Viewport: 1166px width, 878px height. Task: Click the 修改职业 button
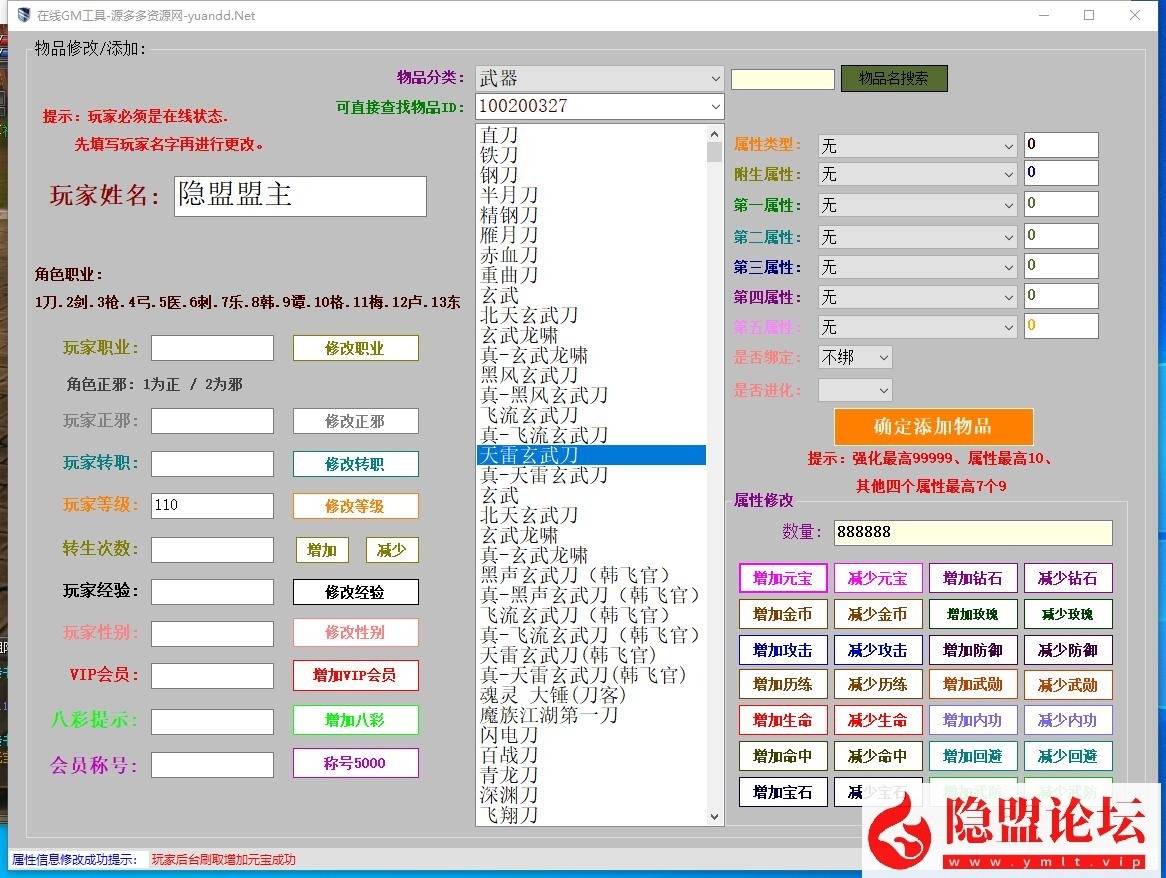[x=355, y=348]
